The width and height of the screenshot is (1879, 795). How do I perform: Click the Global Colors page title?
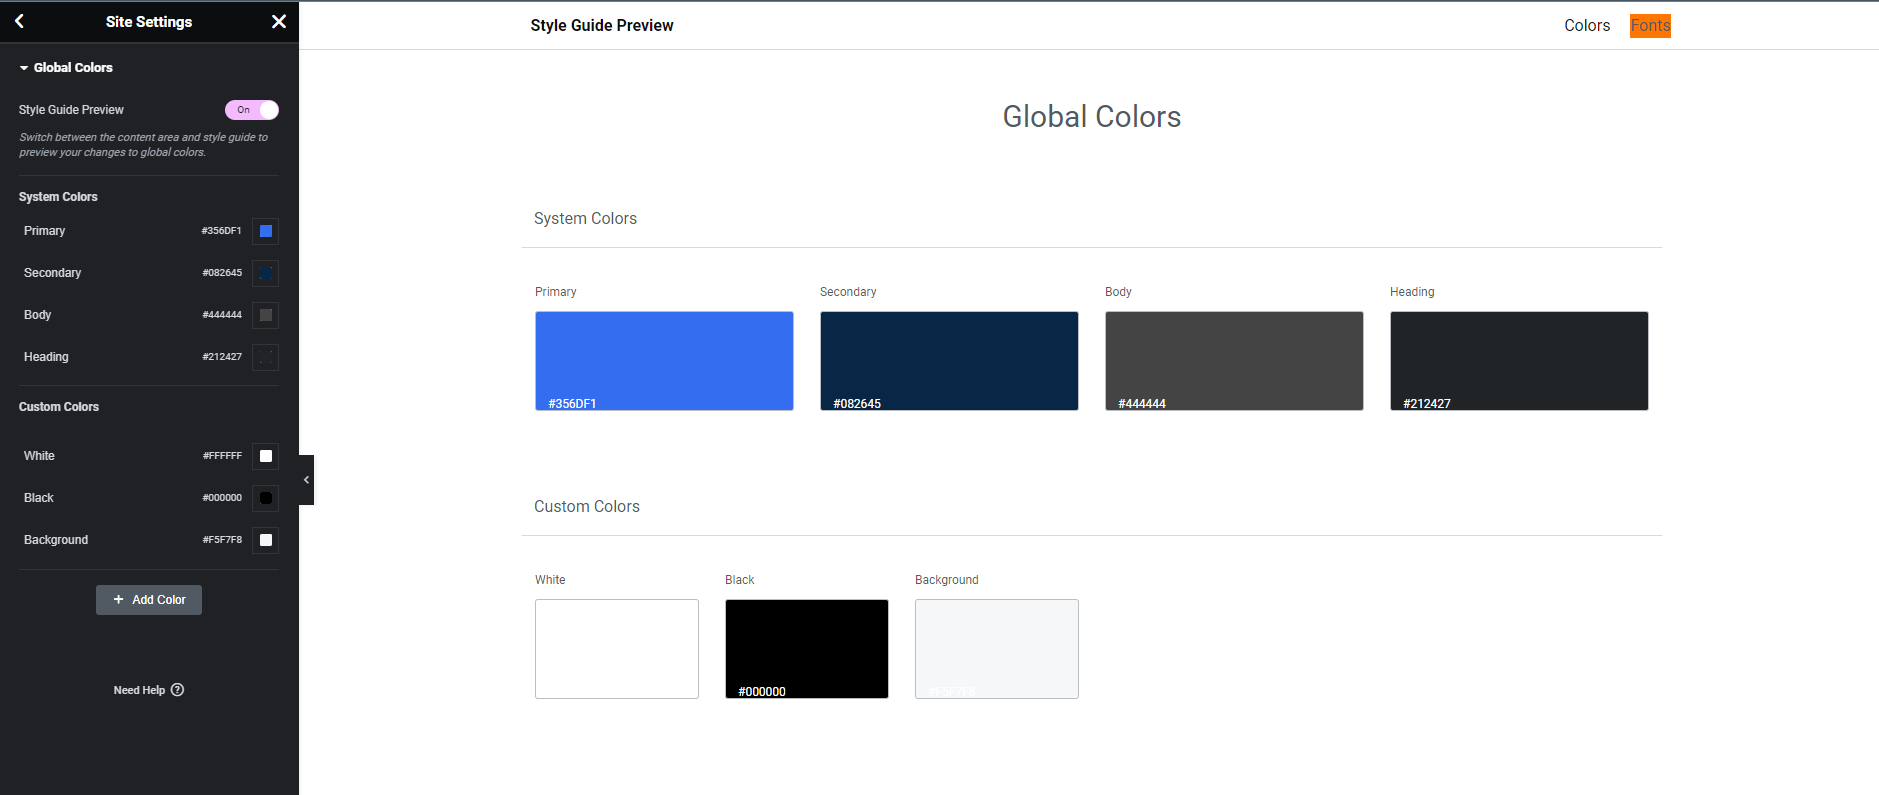pyautogui.click(x=1092, y=117)
